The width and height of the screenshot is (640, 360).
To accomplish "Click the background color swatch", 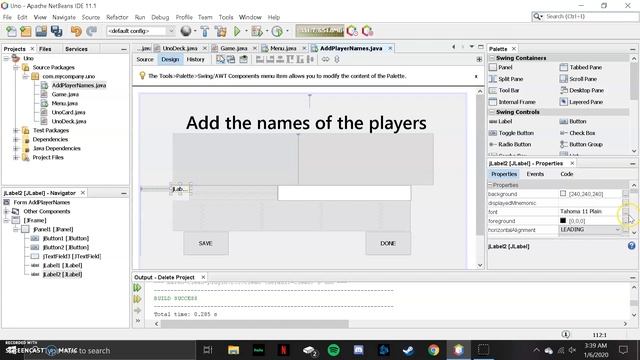I will (x=563, y=194).
